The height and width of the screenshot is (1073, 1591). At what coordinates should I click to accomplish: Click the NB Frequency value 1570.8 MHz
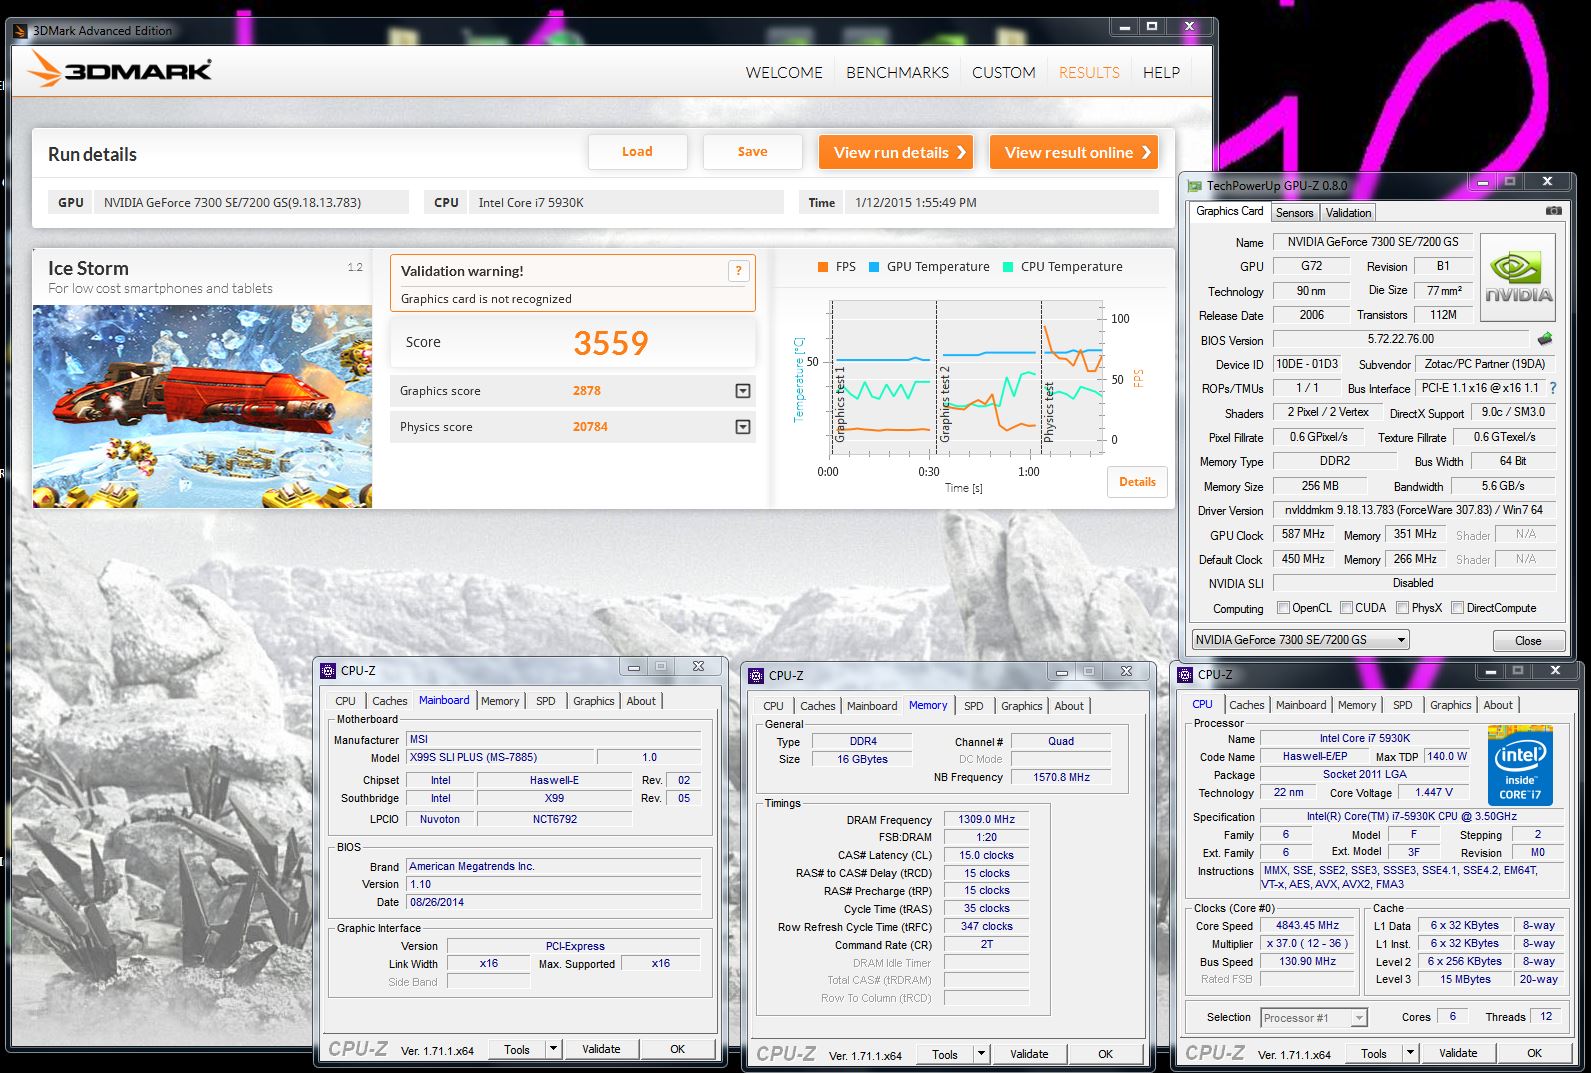pos(1061,777)
